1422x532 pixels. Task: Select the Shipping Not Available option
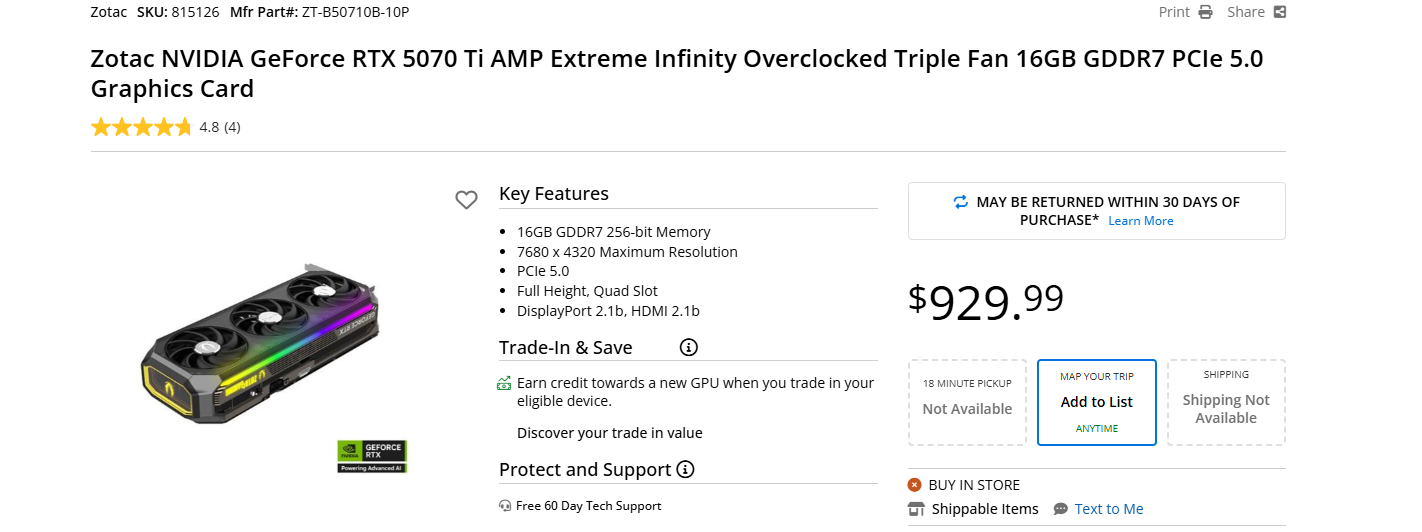coord(1226,402)
